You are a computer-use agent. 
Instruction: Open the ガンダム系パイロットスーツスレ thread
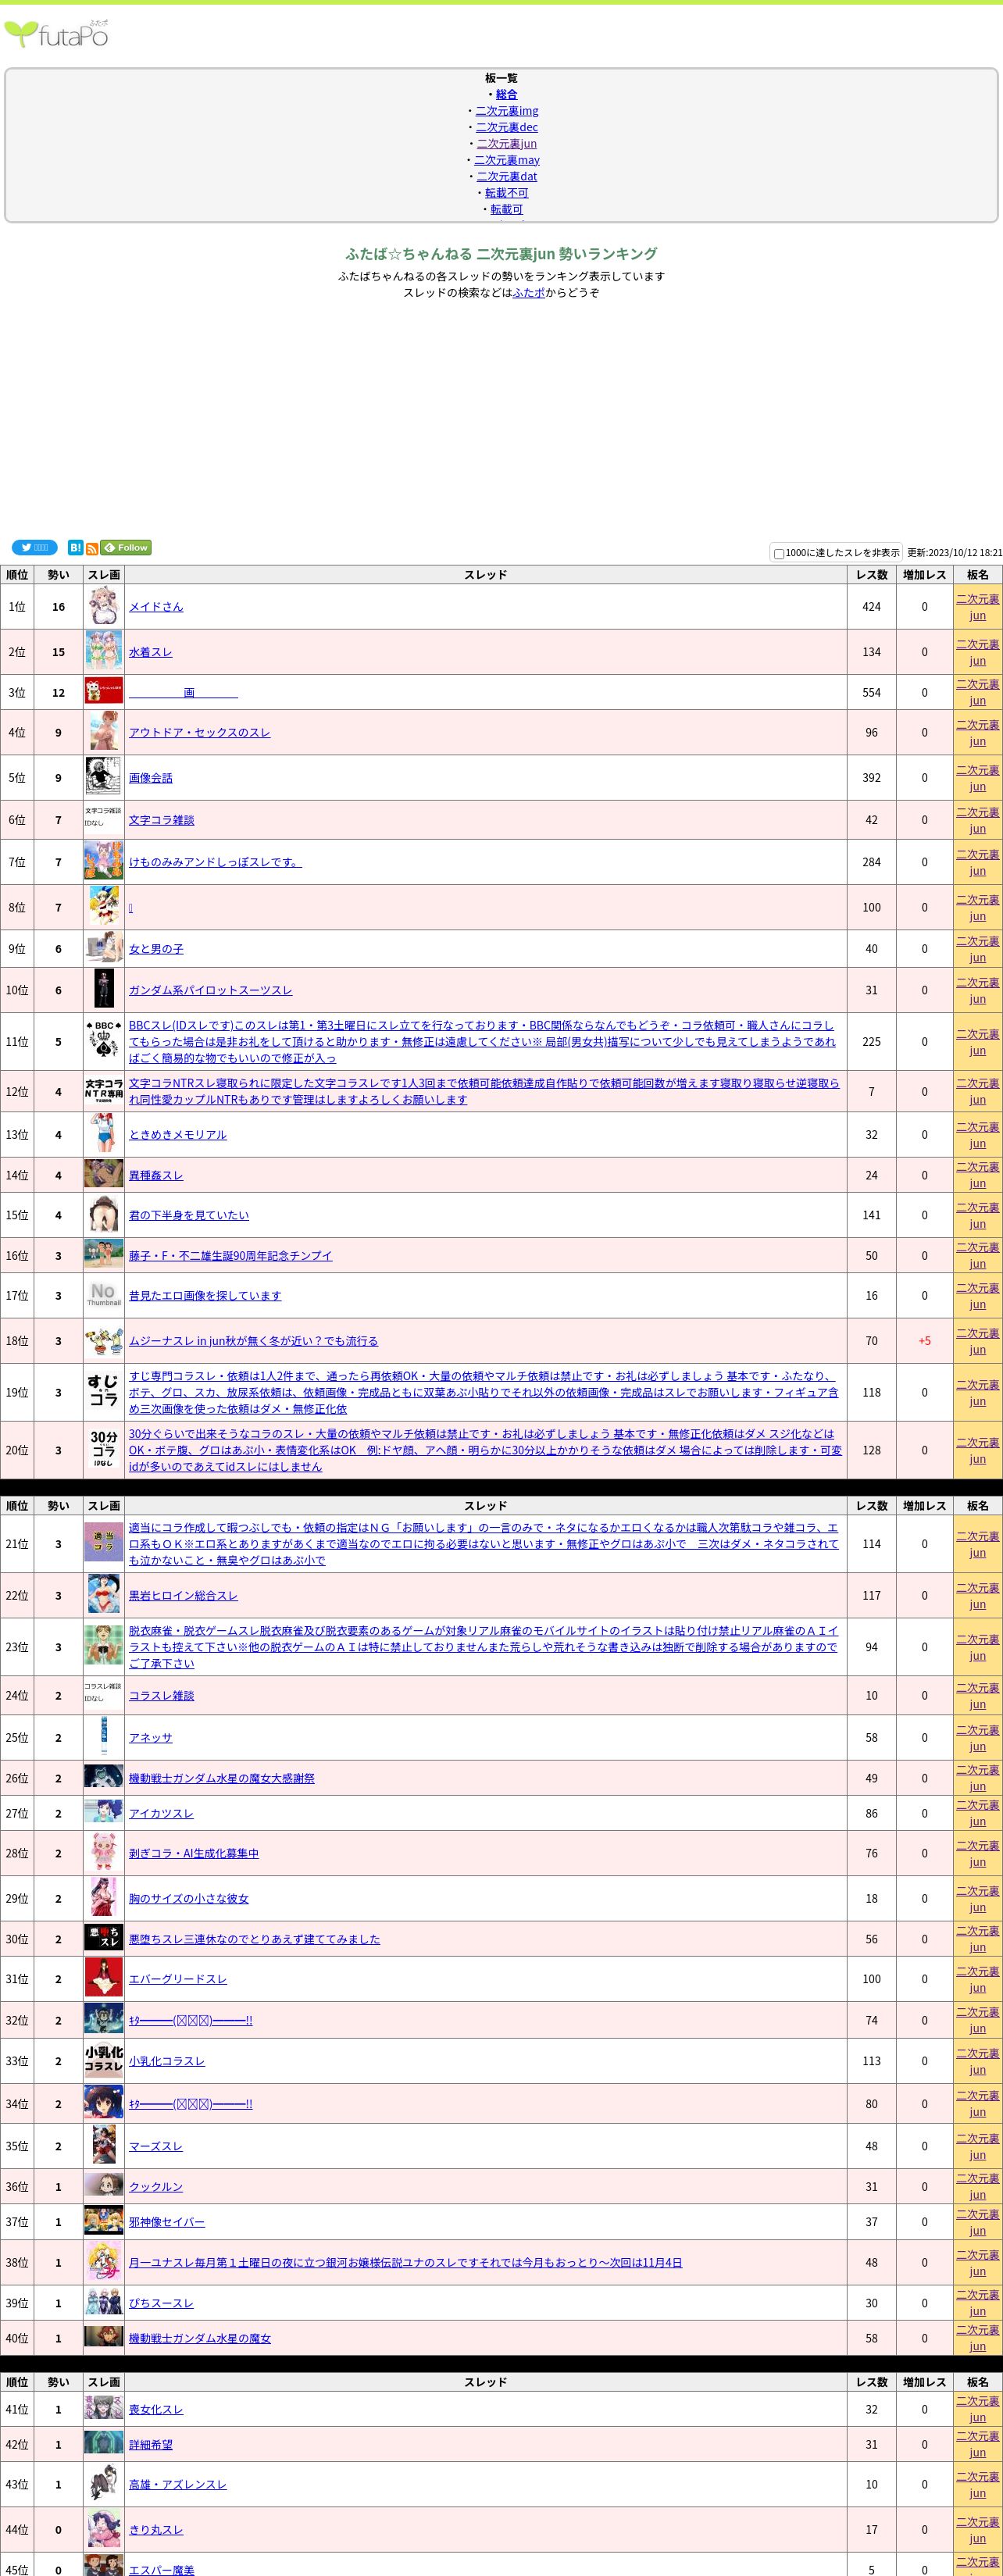(x=211, y=990)
